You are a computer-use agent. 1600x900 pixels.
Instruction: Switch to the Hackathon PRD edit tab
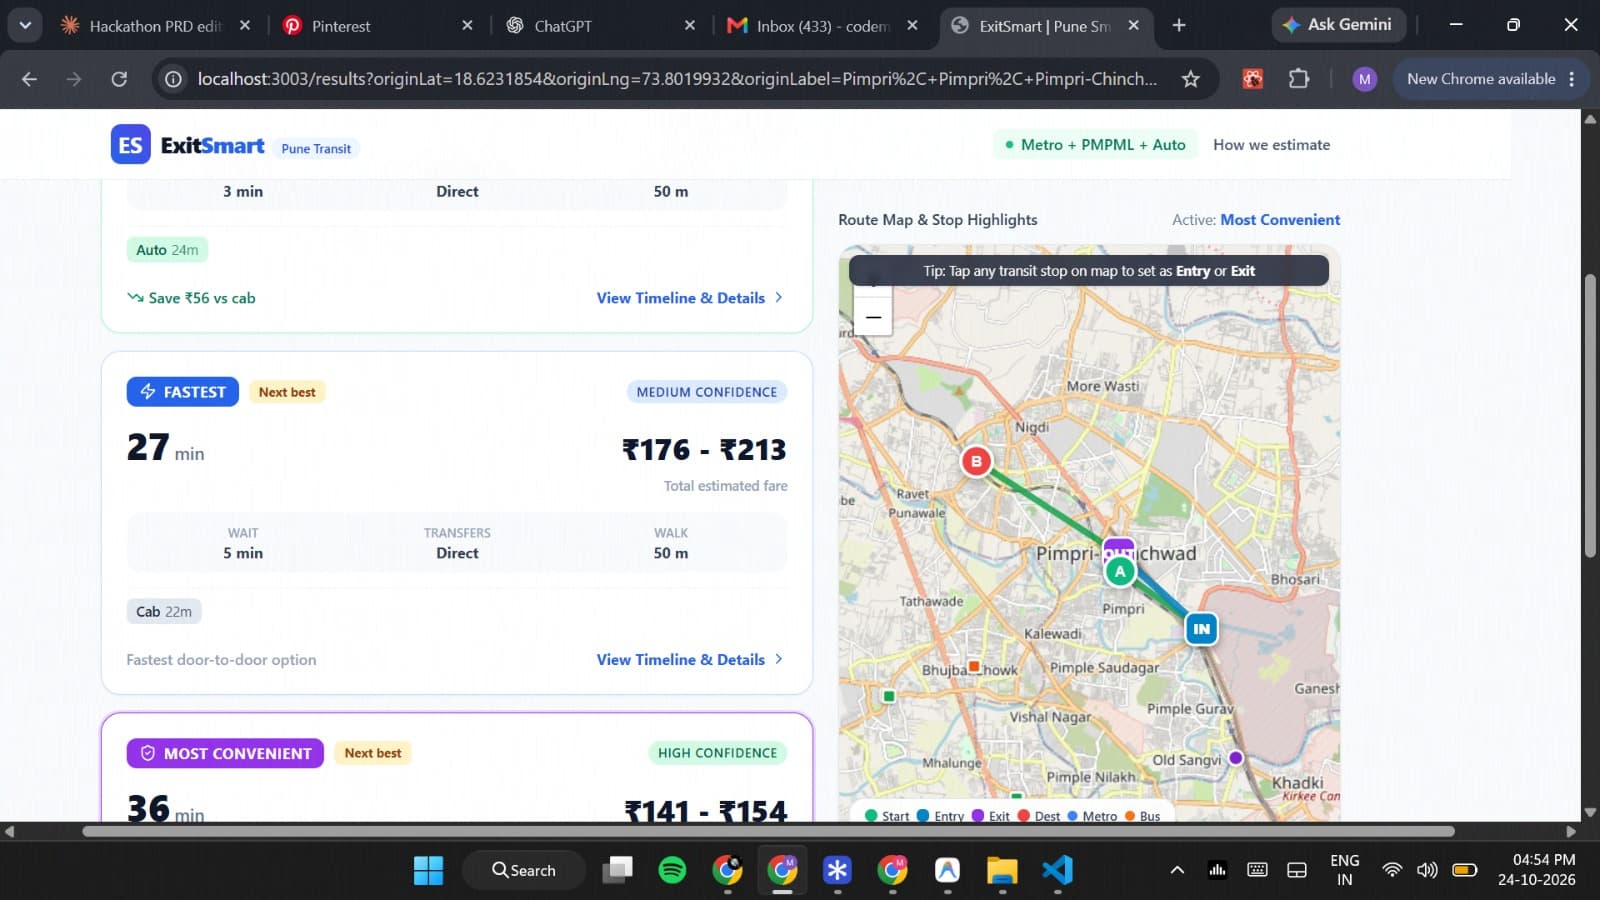(155, 26)
